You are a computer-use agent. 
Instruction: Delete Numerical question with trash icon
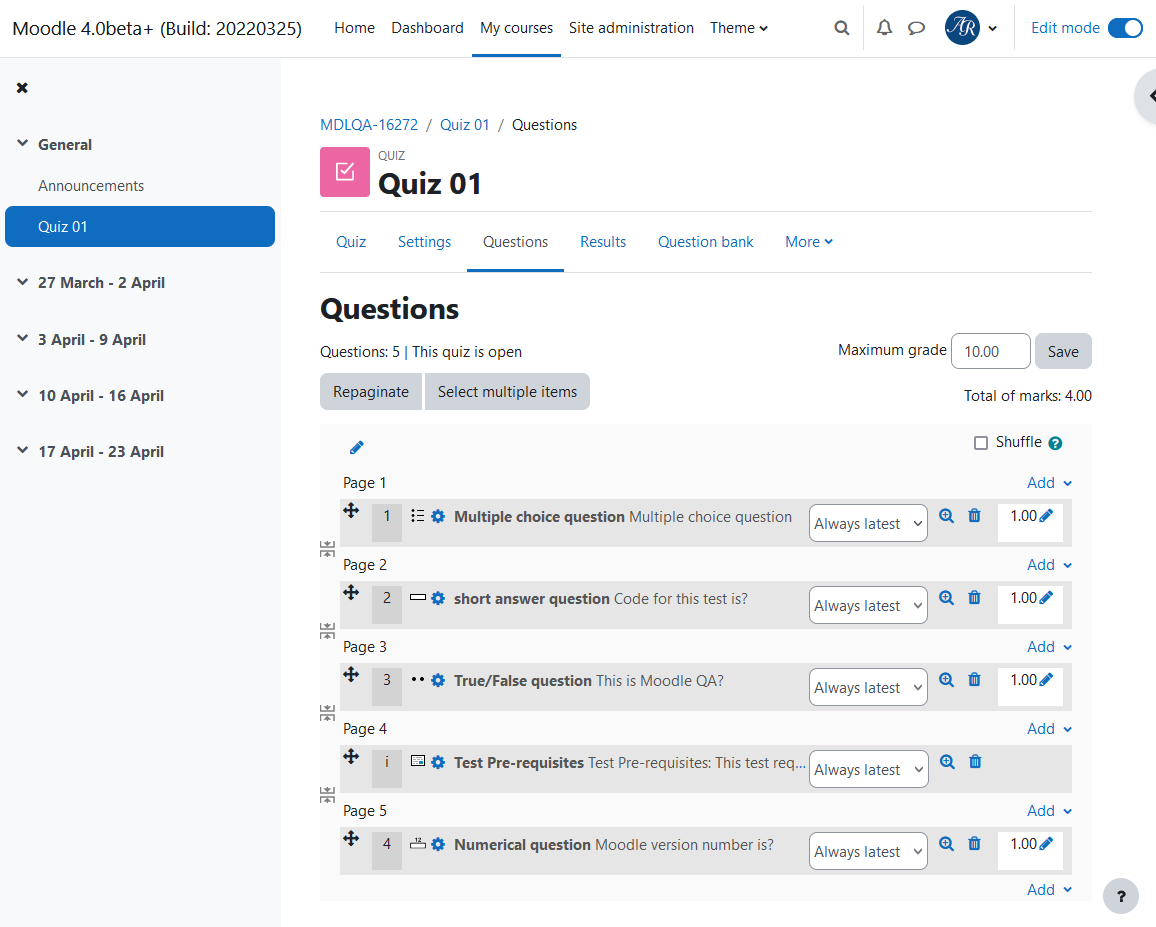click(x=975, y=843)
